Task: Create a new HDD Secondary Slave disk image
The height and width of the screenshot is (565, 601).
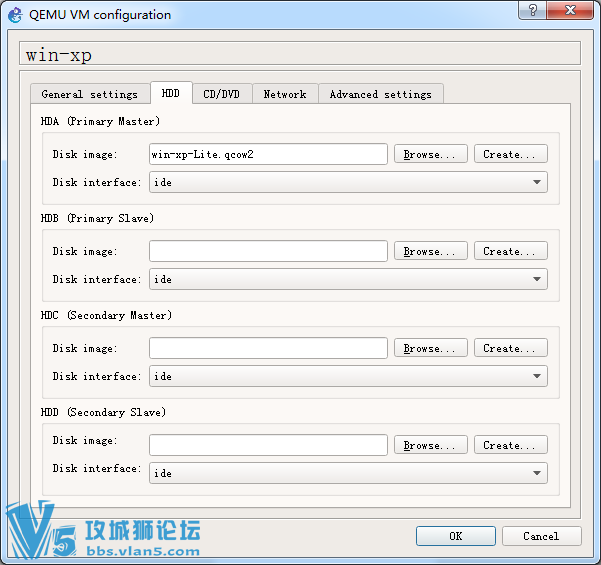Action: [511, 445]
